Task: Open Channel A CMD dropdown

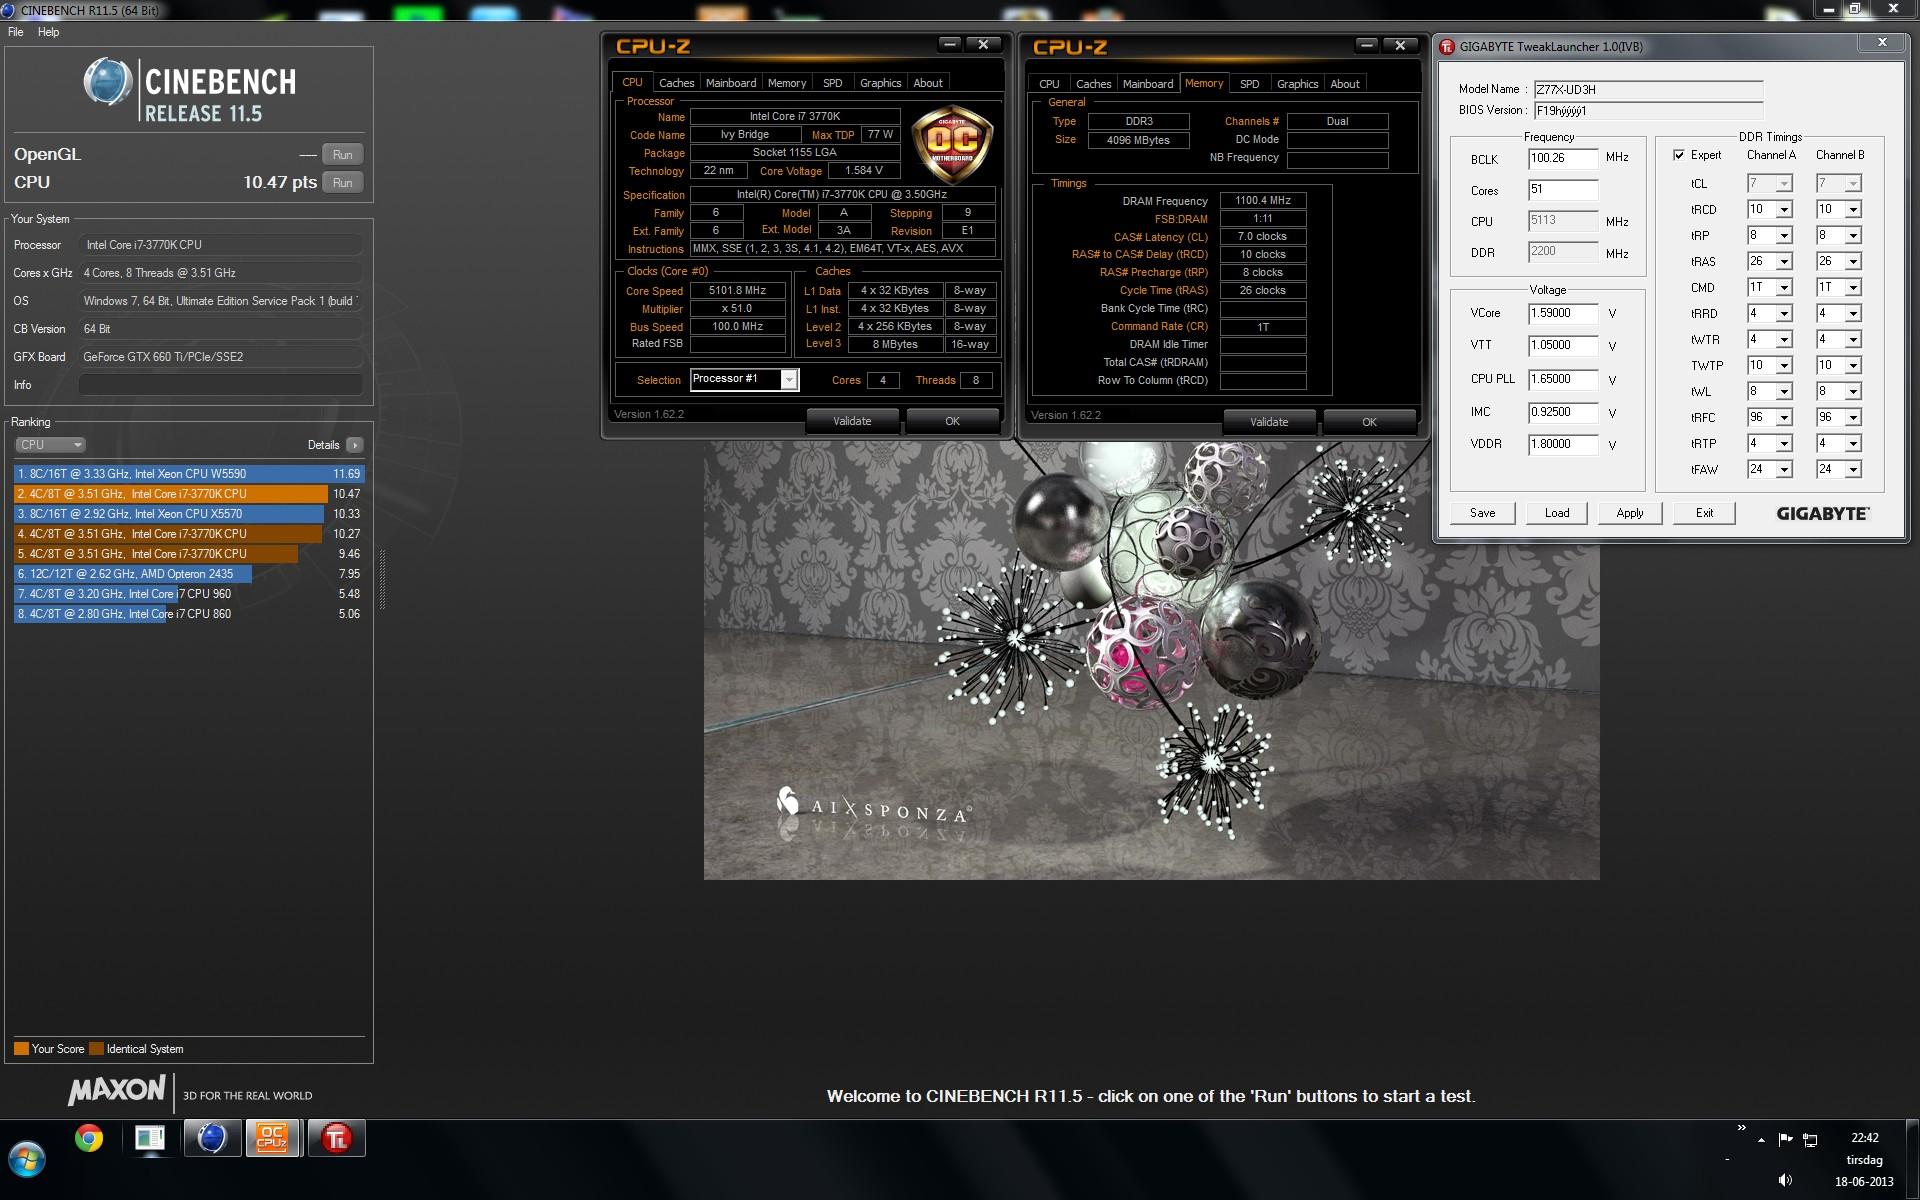Action: [1784, 288]
